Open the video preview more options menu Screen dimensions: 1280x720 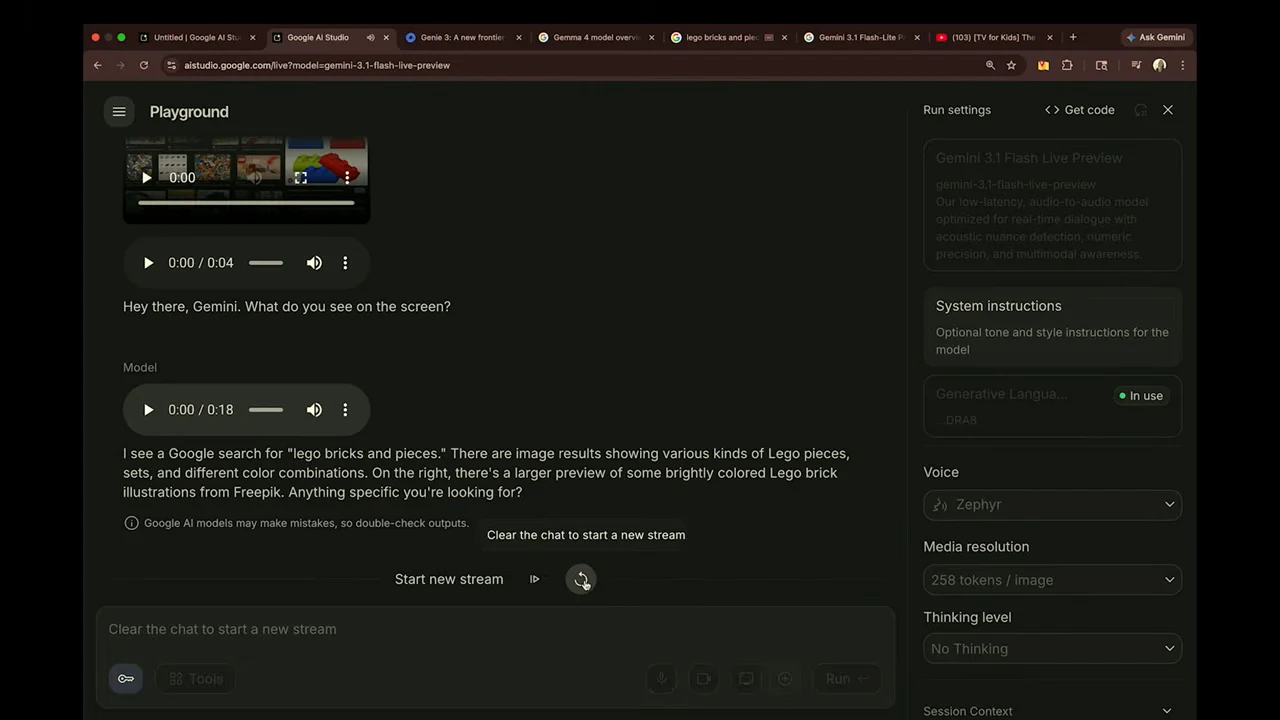pyautogui.click(x=347, y=178)
